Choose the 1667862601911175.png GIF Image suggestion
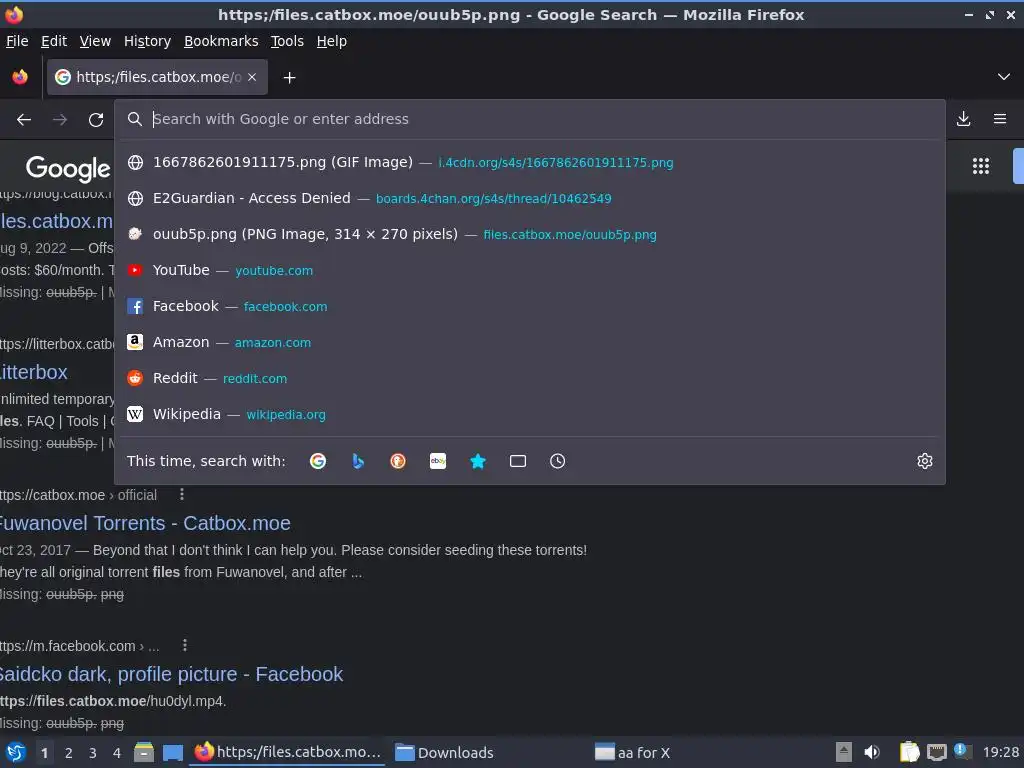 pos(530,162)
